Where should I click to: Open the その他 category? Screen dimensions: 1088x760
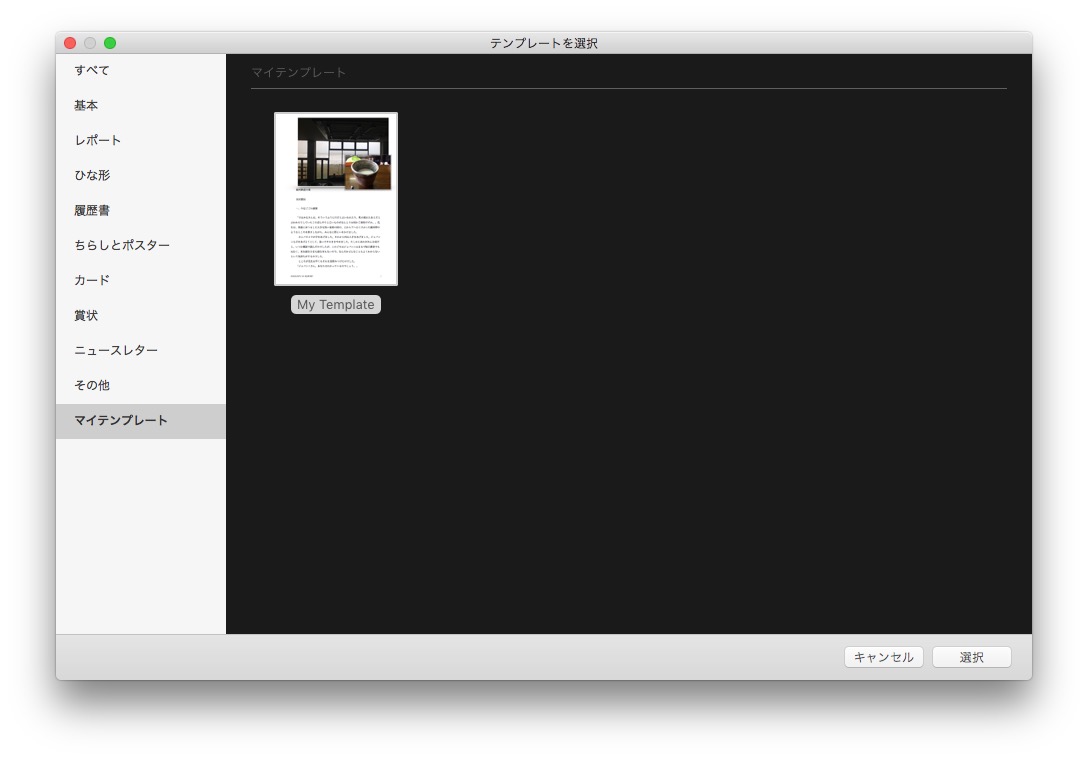(93, 384)
